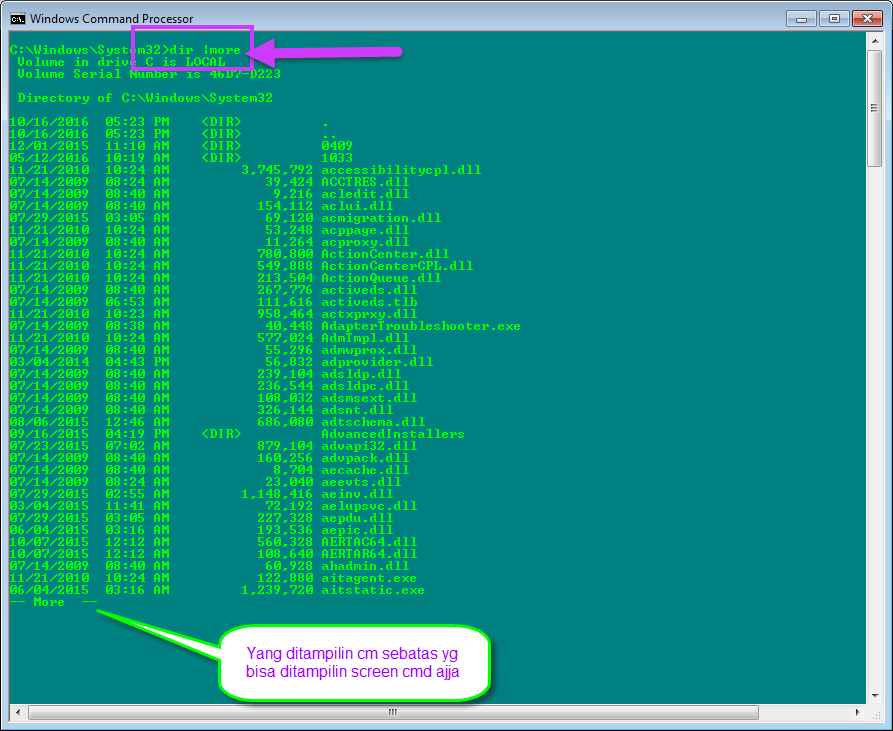Screen dimensions: 893x731
Task: Click the Maximize button
Action: (x=833, y=18)
